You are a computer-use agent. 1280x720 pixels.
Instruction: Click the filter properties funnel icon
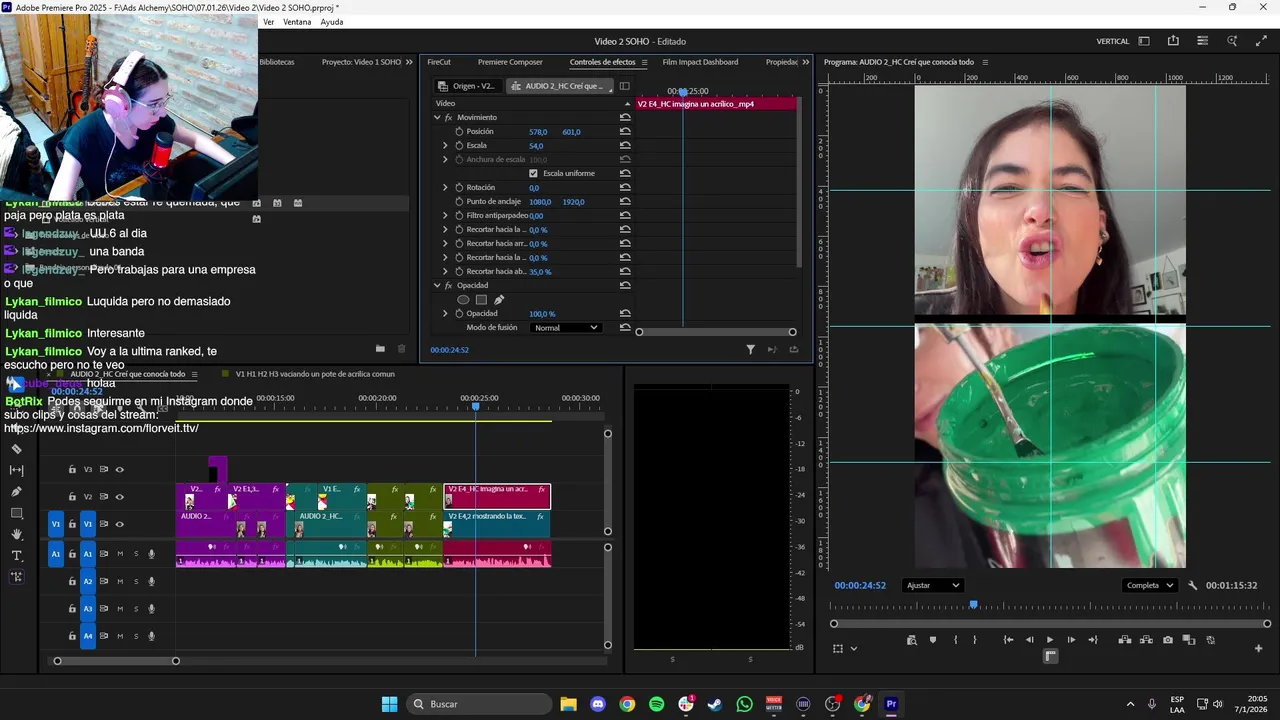pos(750,349)
